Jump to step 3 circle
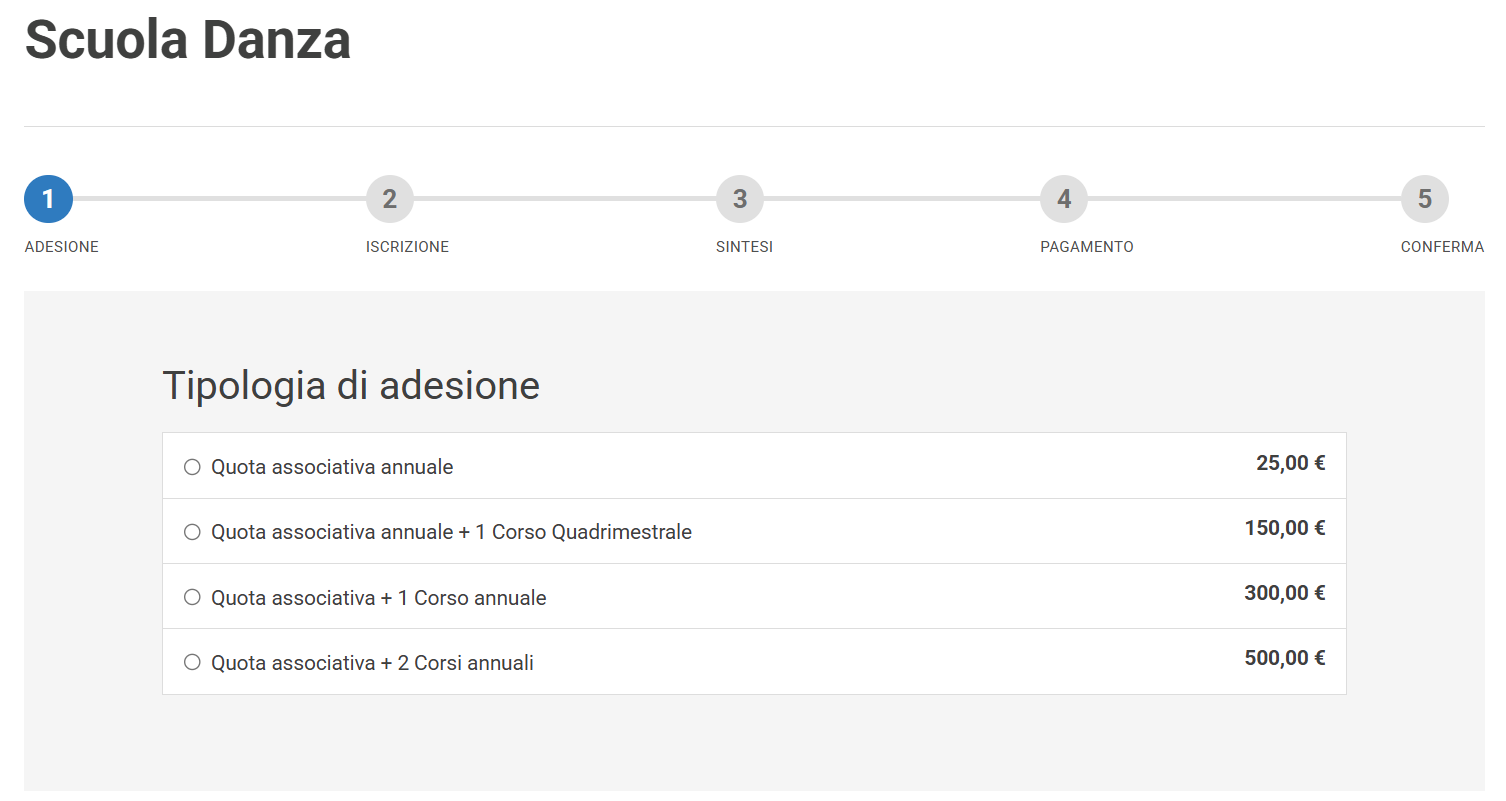 740,199
